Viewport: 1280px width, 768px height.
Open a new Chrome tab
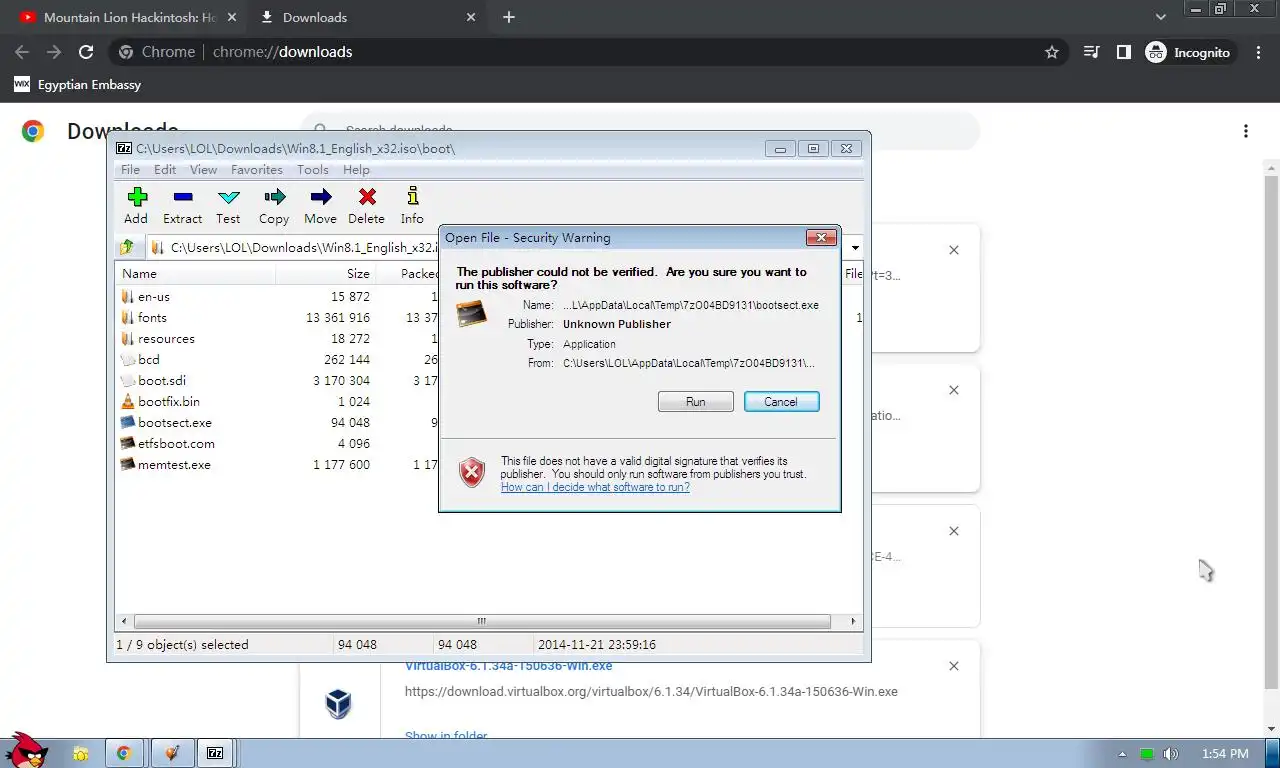pos(509,17)
